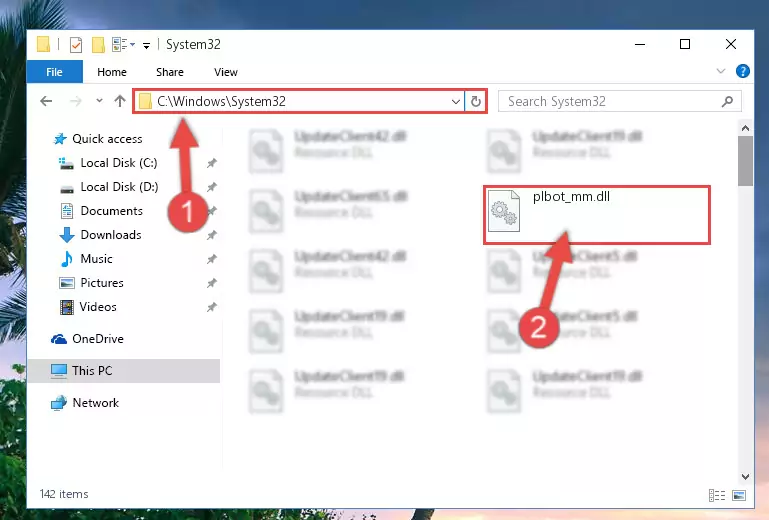Close the System32 Explorer window
769x520 pixels.
click(x=731, y=44)
